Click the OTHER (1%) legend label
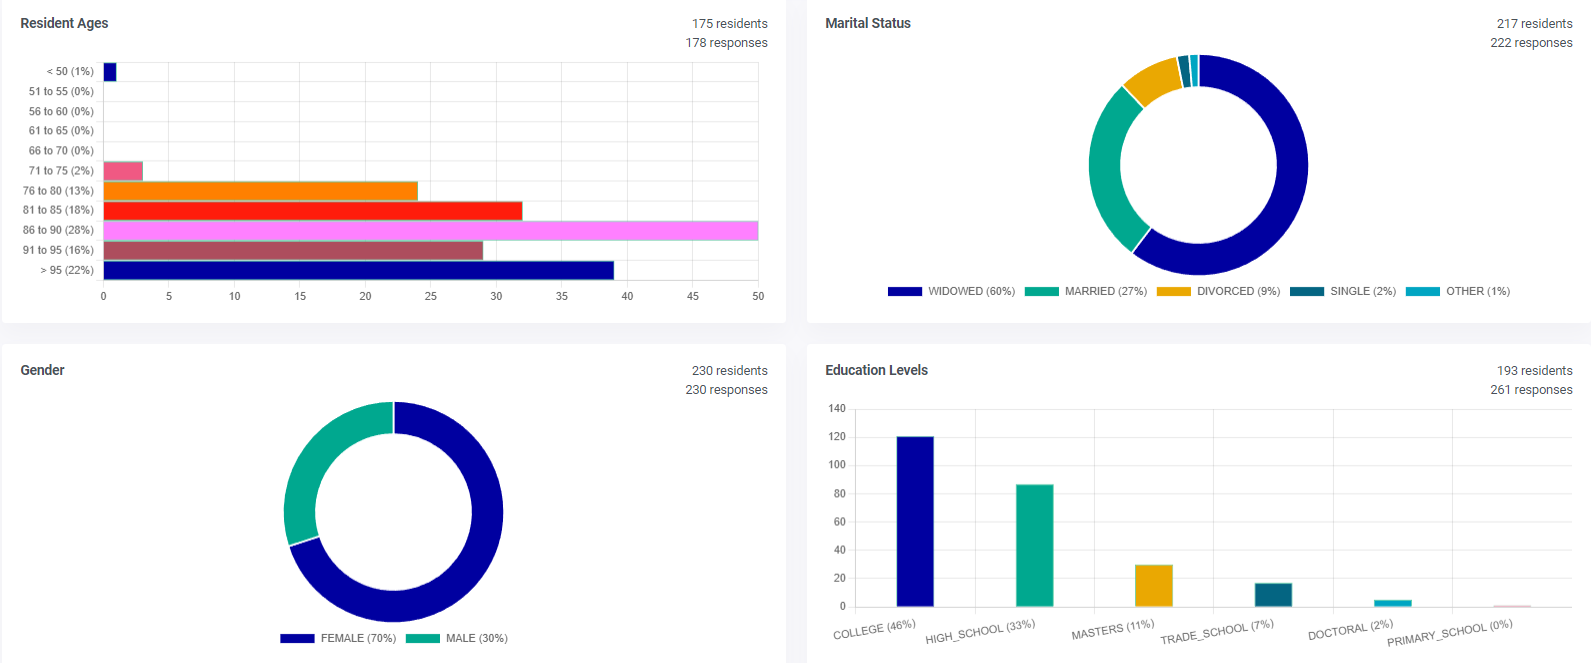This screenshot has width=1591, height=663. (1478, 292)
